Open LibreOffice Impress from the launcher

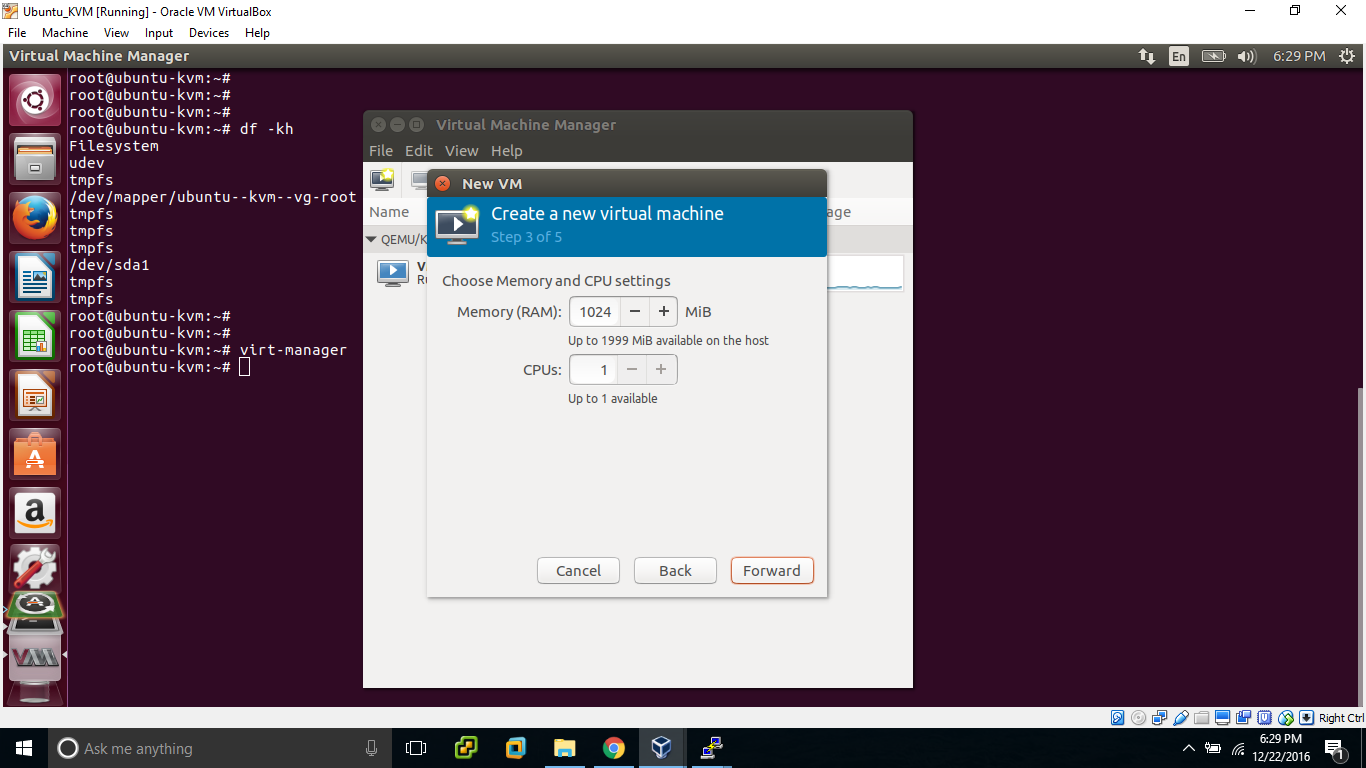click(x=35, y=395)
